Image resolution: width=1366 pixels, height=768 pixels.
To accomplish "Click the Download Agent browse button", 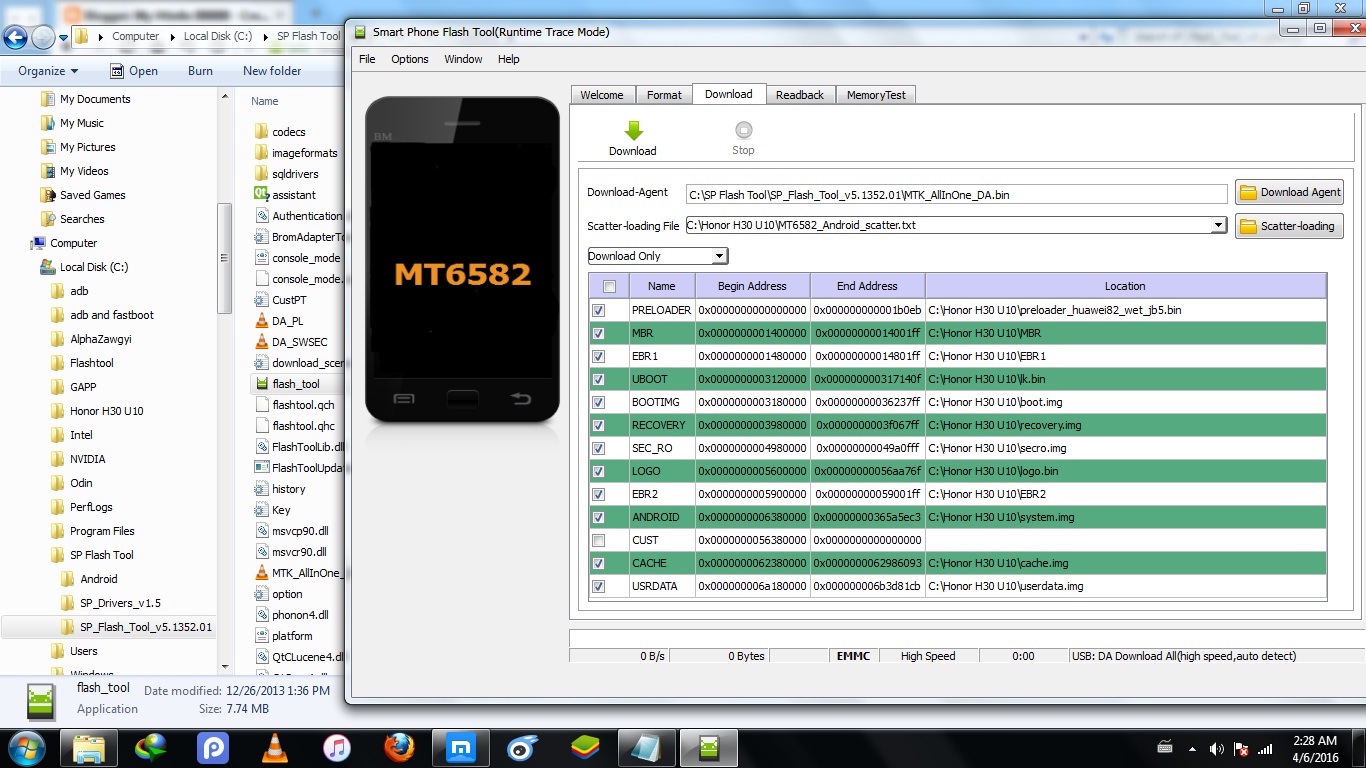I will (1289, 192).
